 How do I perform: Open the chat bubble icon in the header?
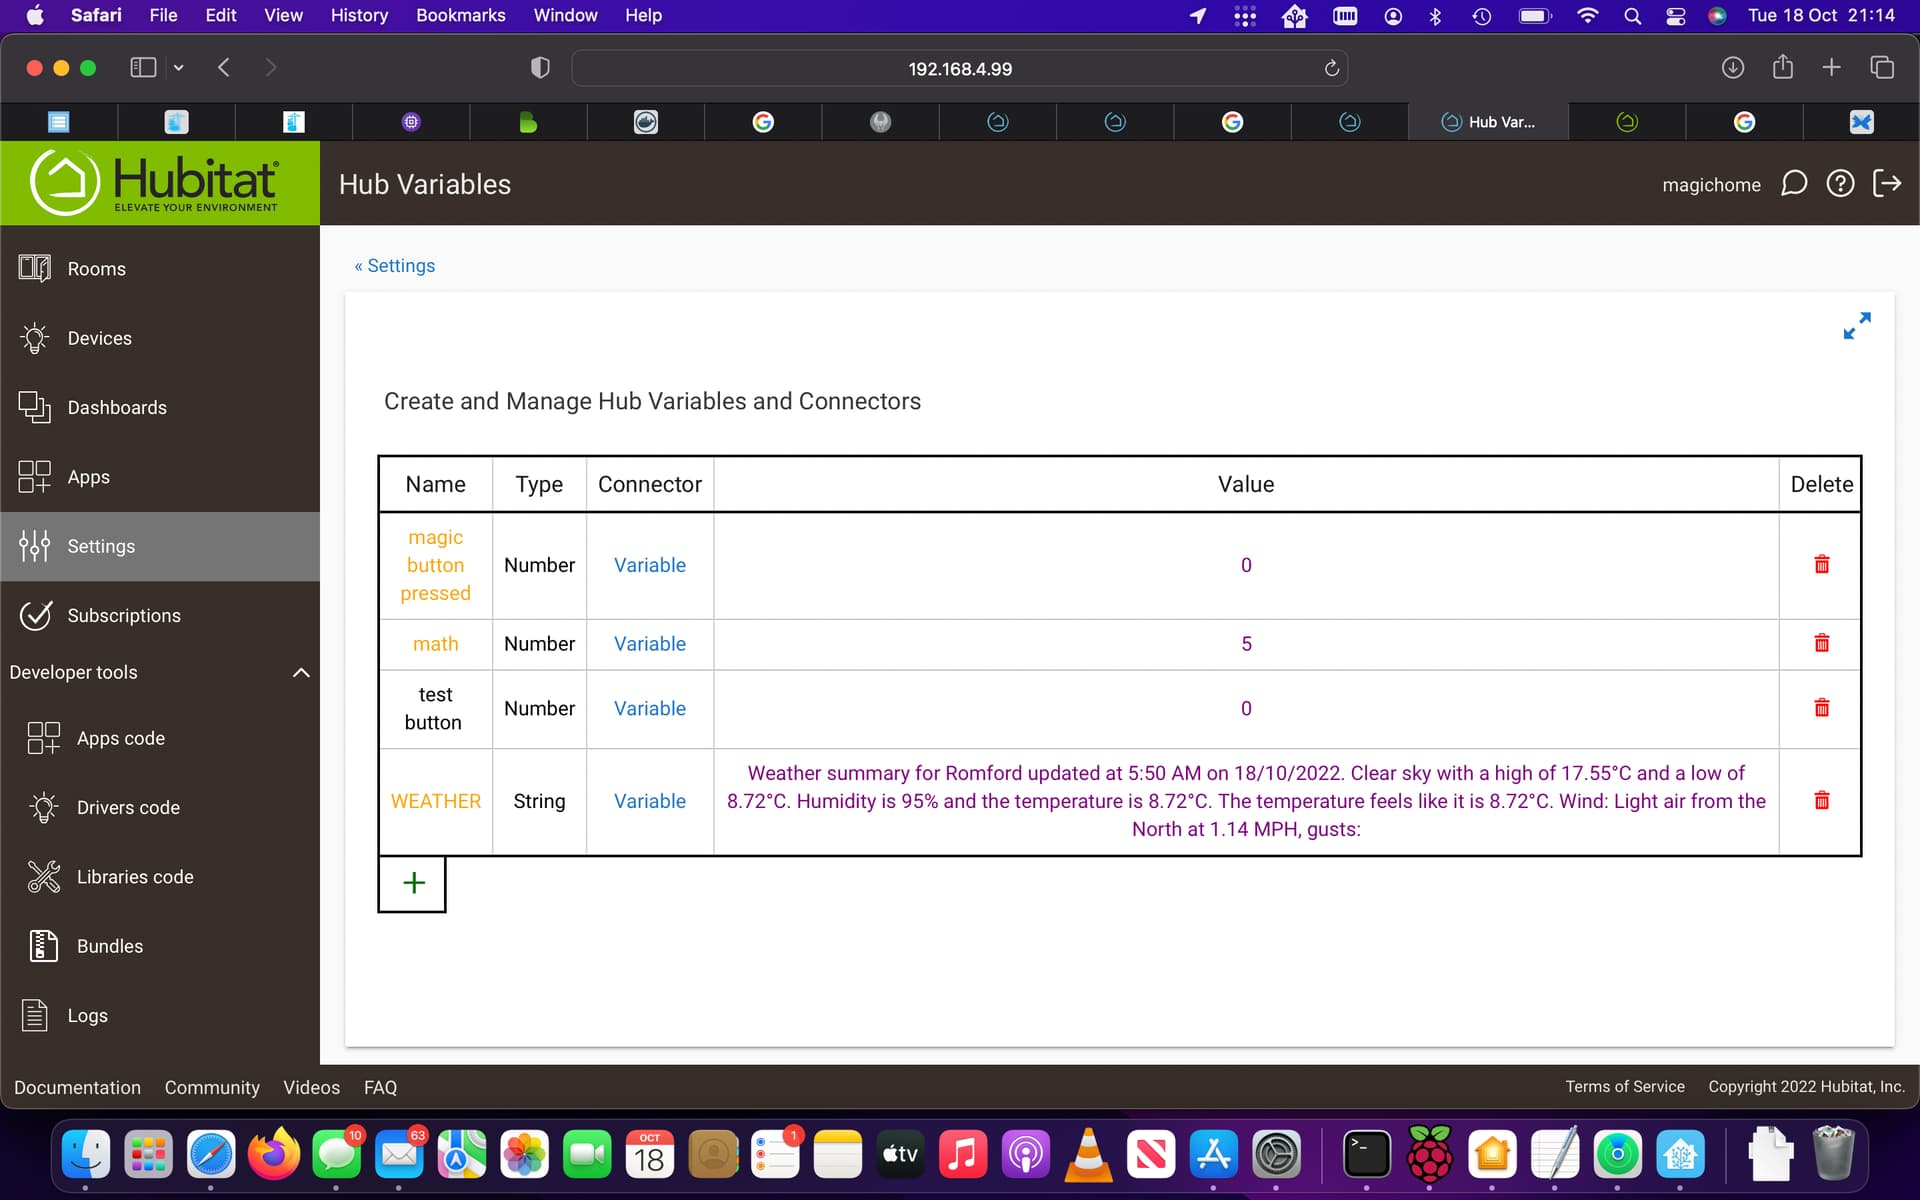(x=1794, y=184)
